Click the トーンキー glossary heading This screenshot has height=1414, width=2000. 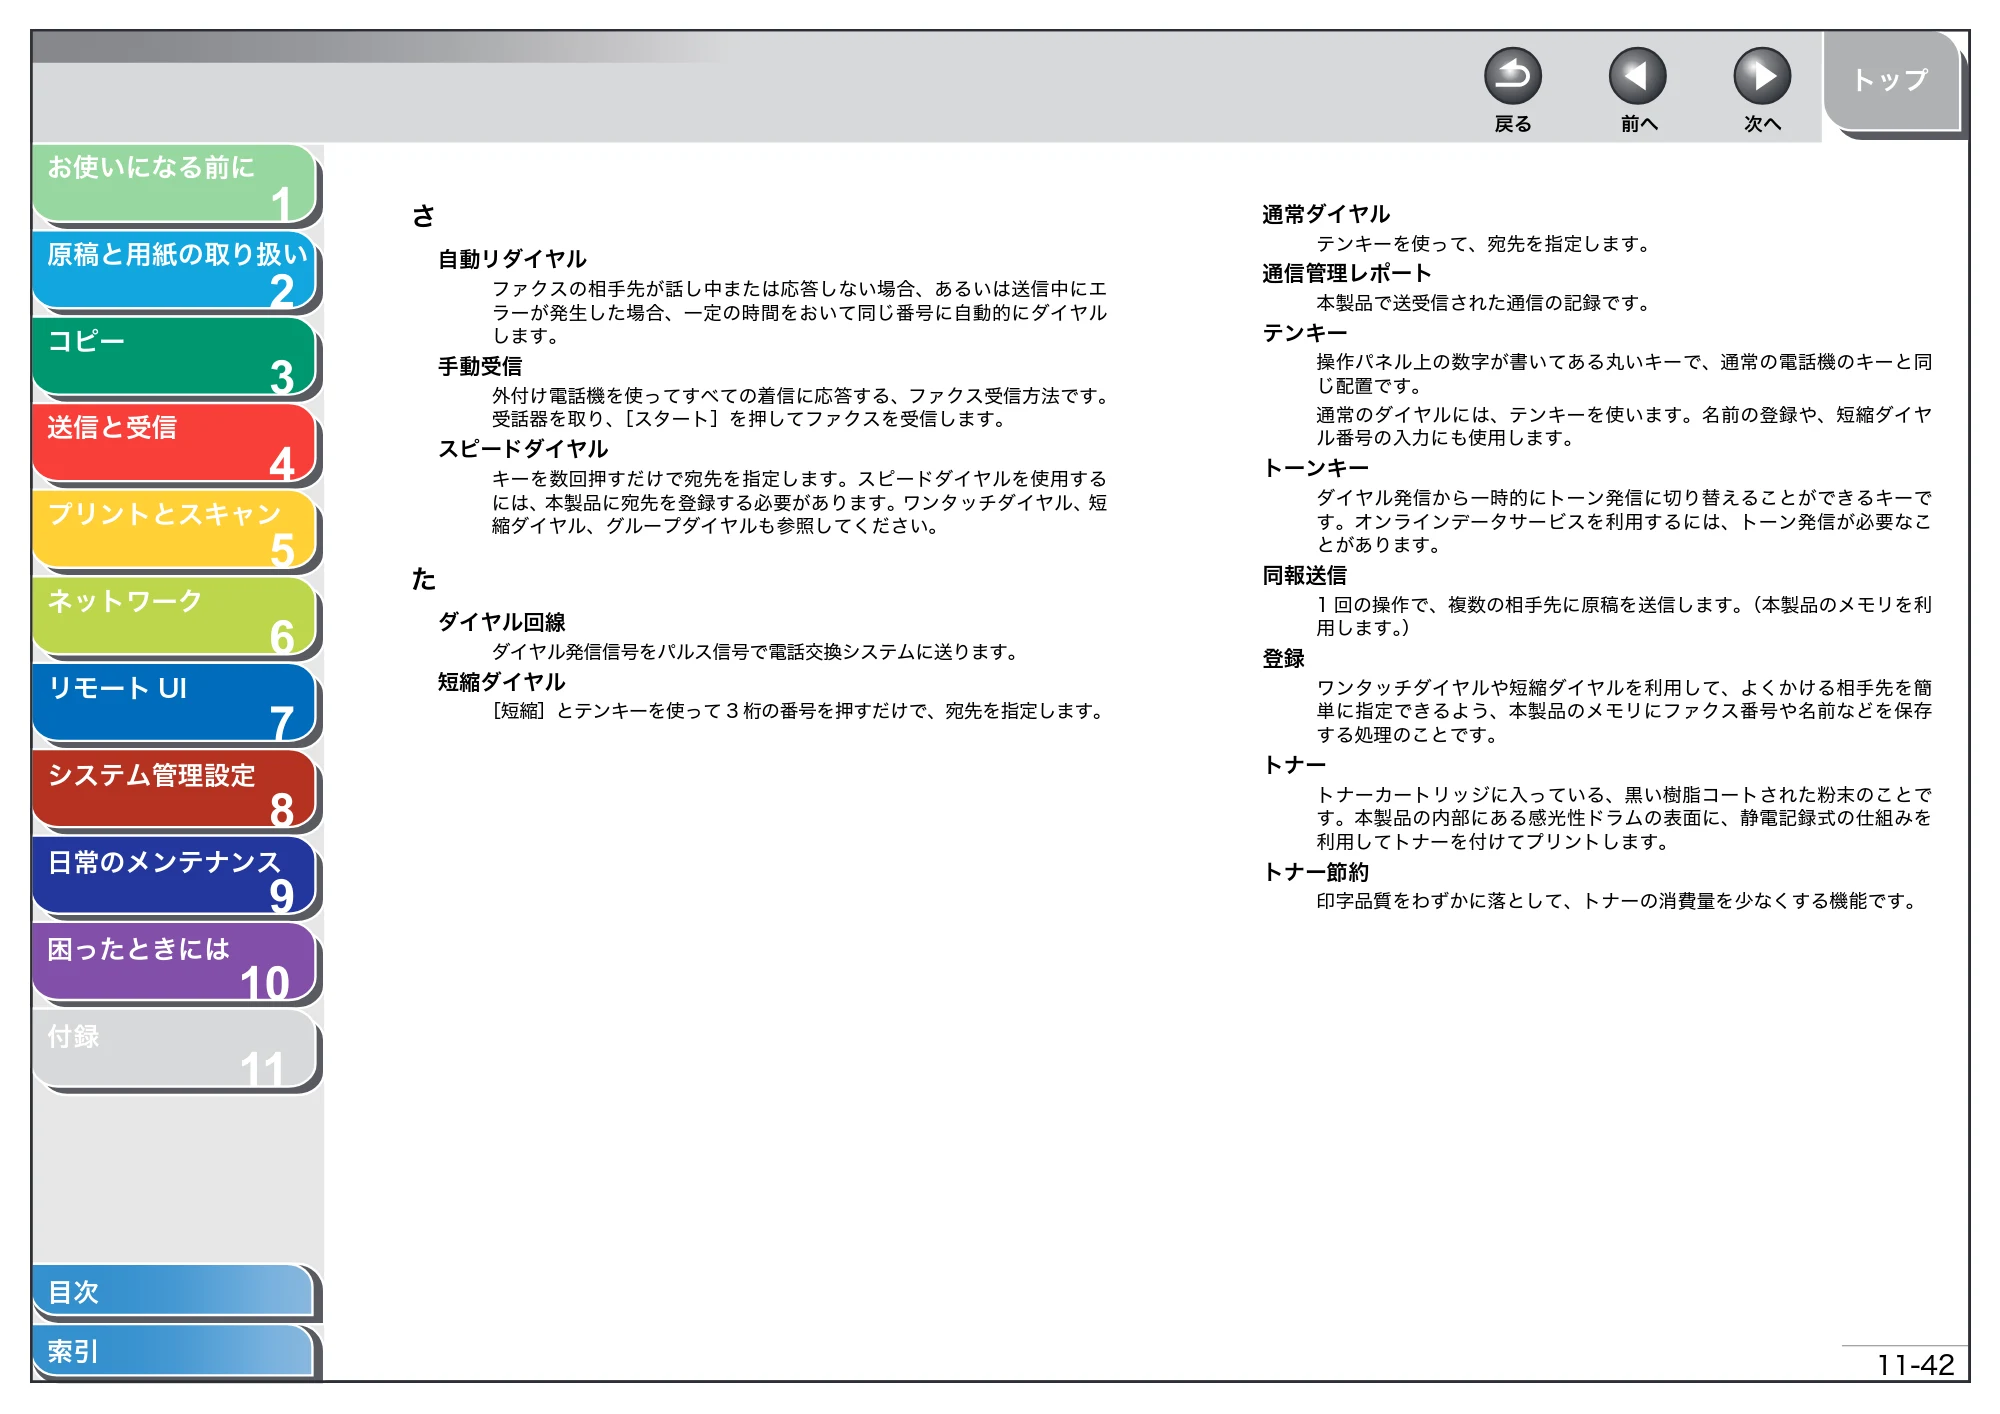[x=1316, y=468]
